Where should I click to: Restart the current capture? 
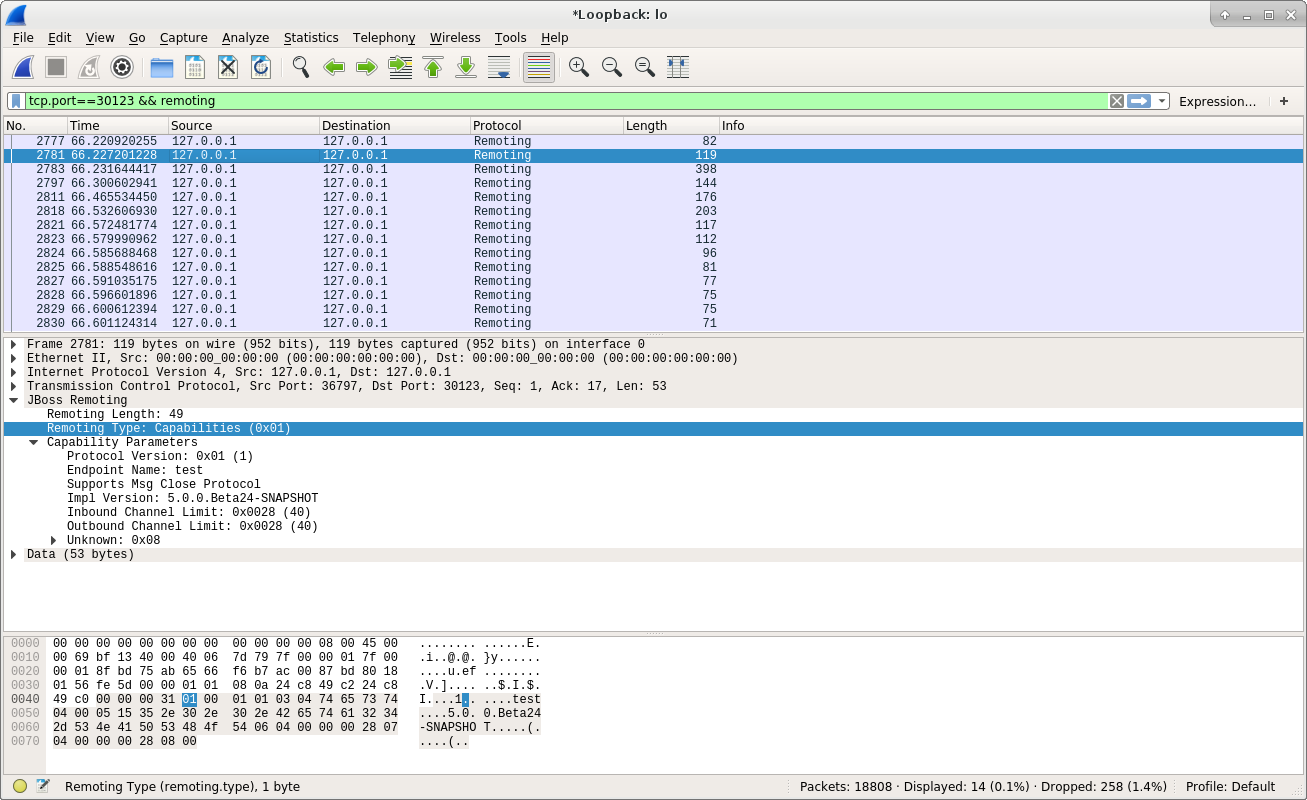tap(89, 67)
